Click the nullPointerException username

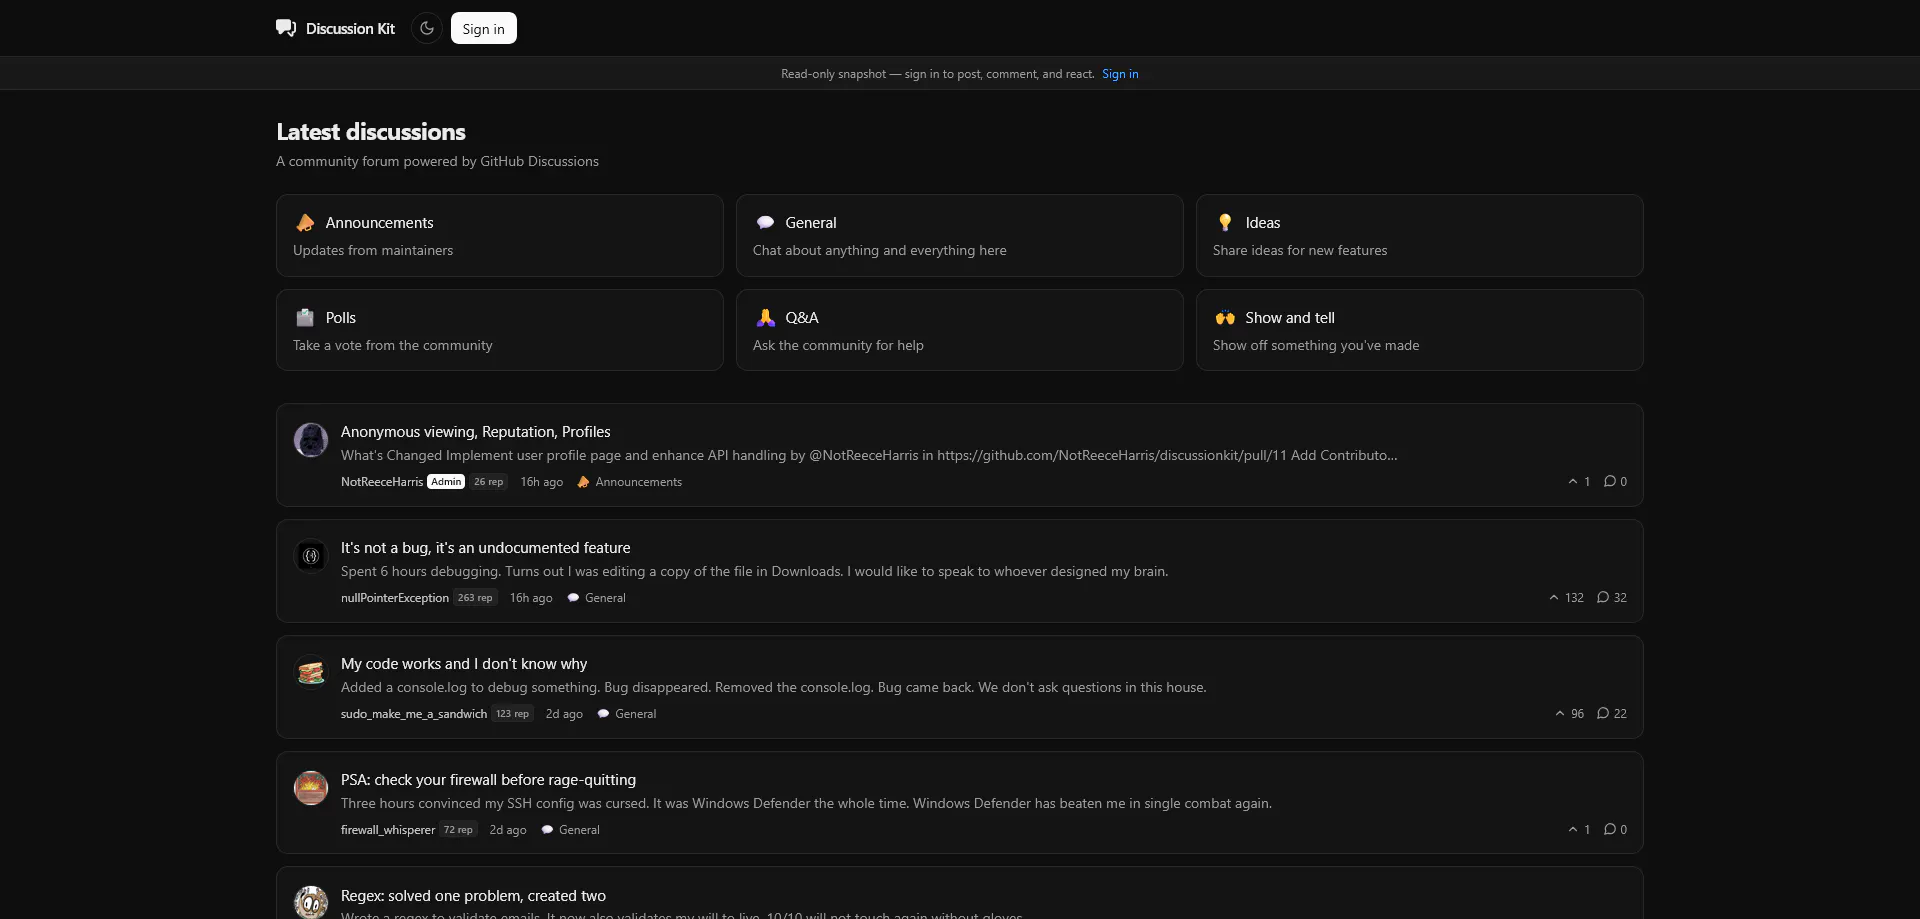tap(395, 598)
